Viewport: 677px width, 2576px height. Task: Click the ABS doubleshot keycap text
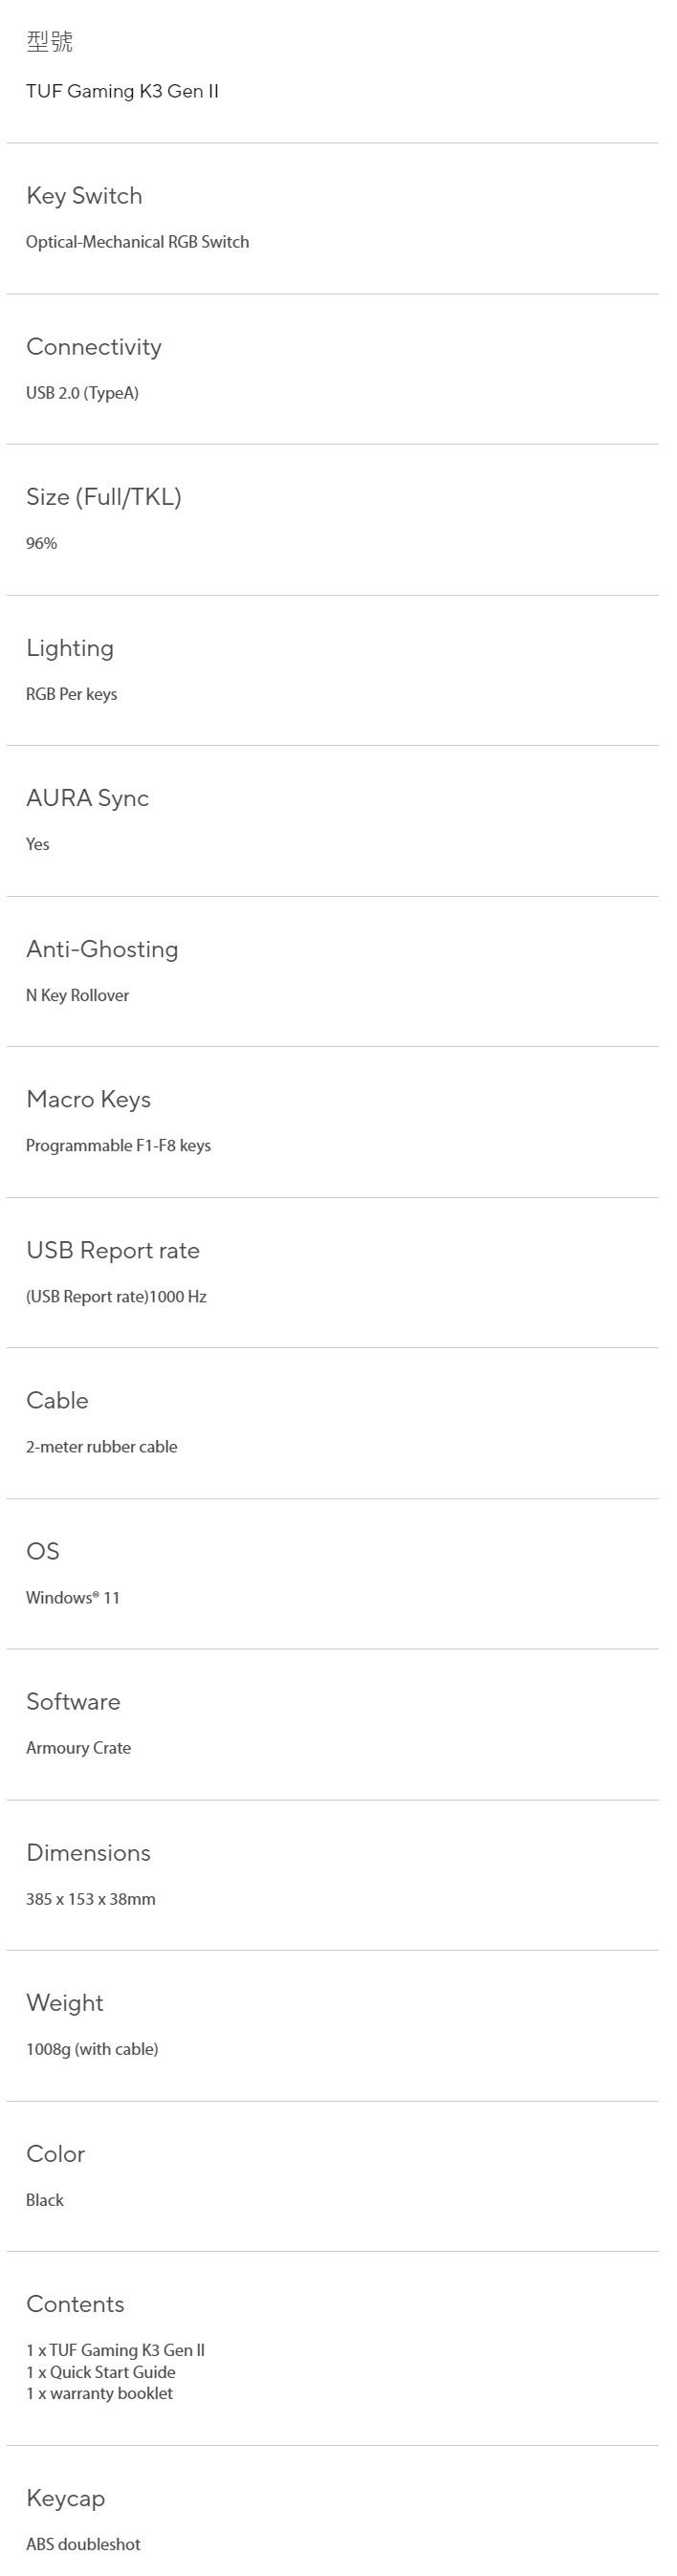pos(83,2543)
